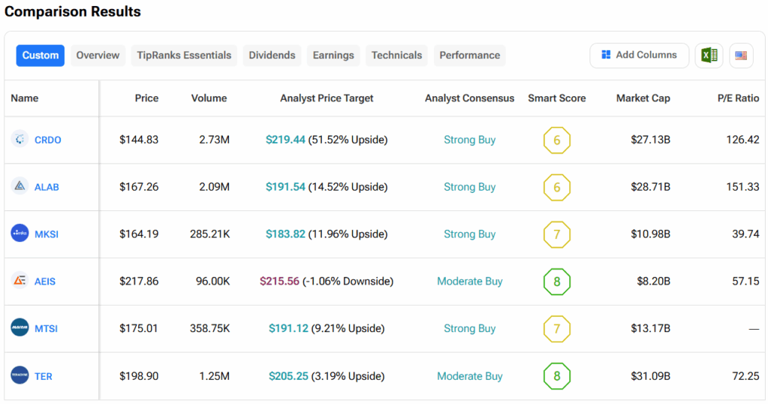Click the MTSI company logo icon
The height and width of the screenshot is (404, 768).
click(x=20, y=328)
